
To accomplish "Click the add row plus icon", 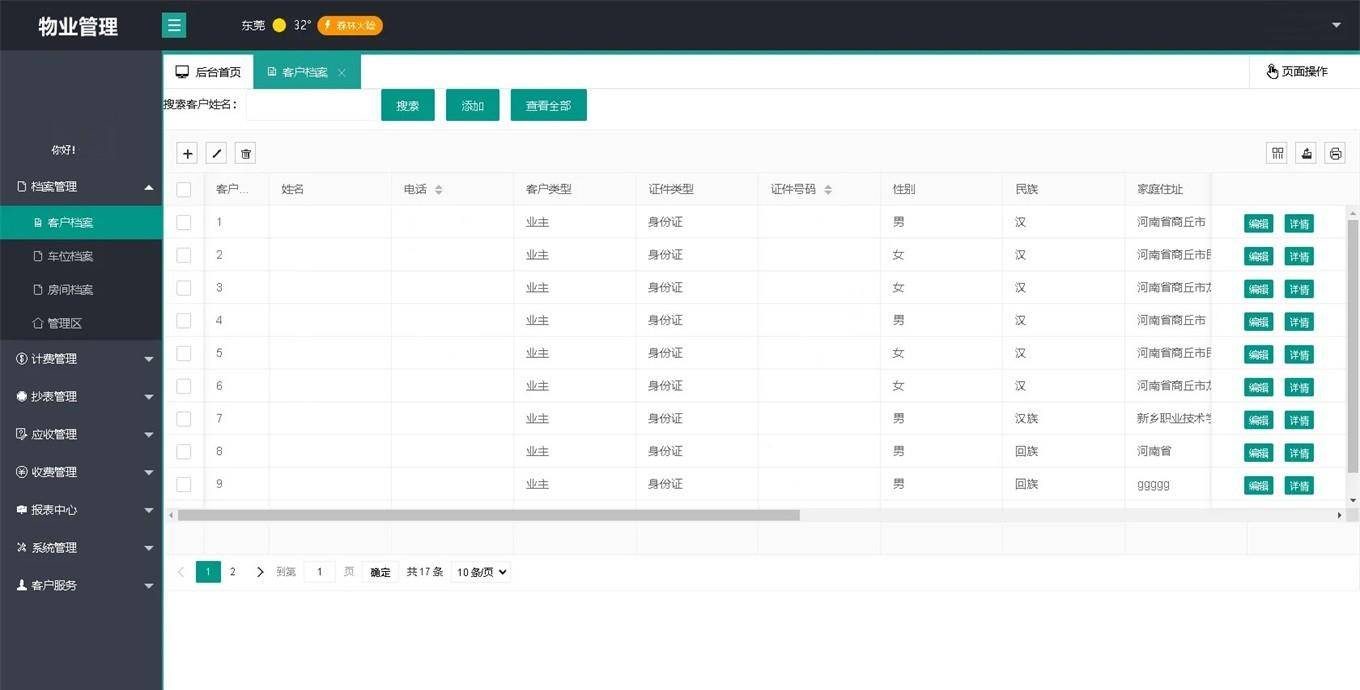I will 187,153.
